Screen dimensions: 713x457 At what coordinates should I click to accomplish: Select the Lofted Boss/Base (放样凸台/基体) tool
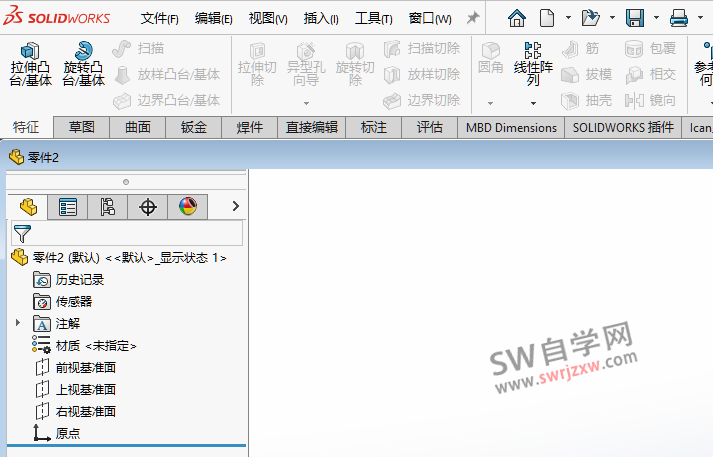point(167,74)
